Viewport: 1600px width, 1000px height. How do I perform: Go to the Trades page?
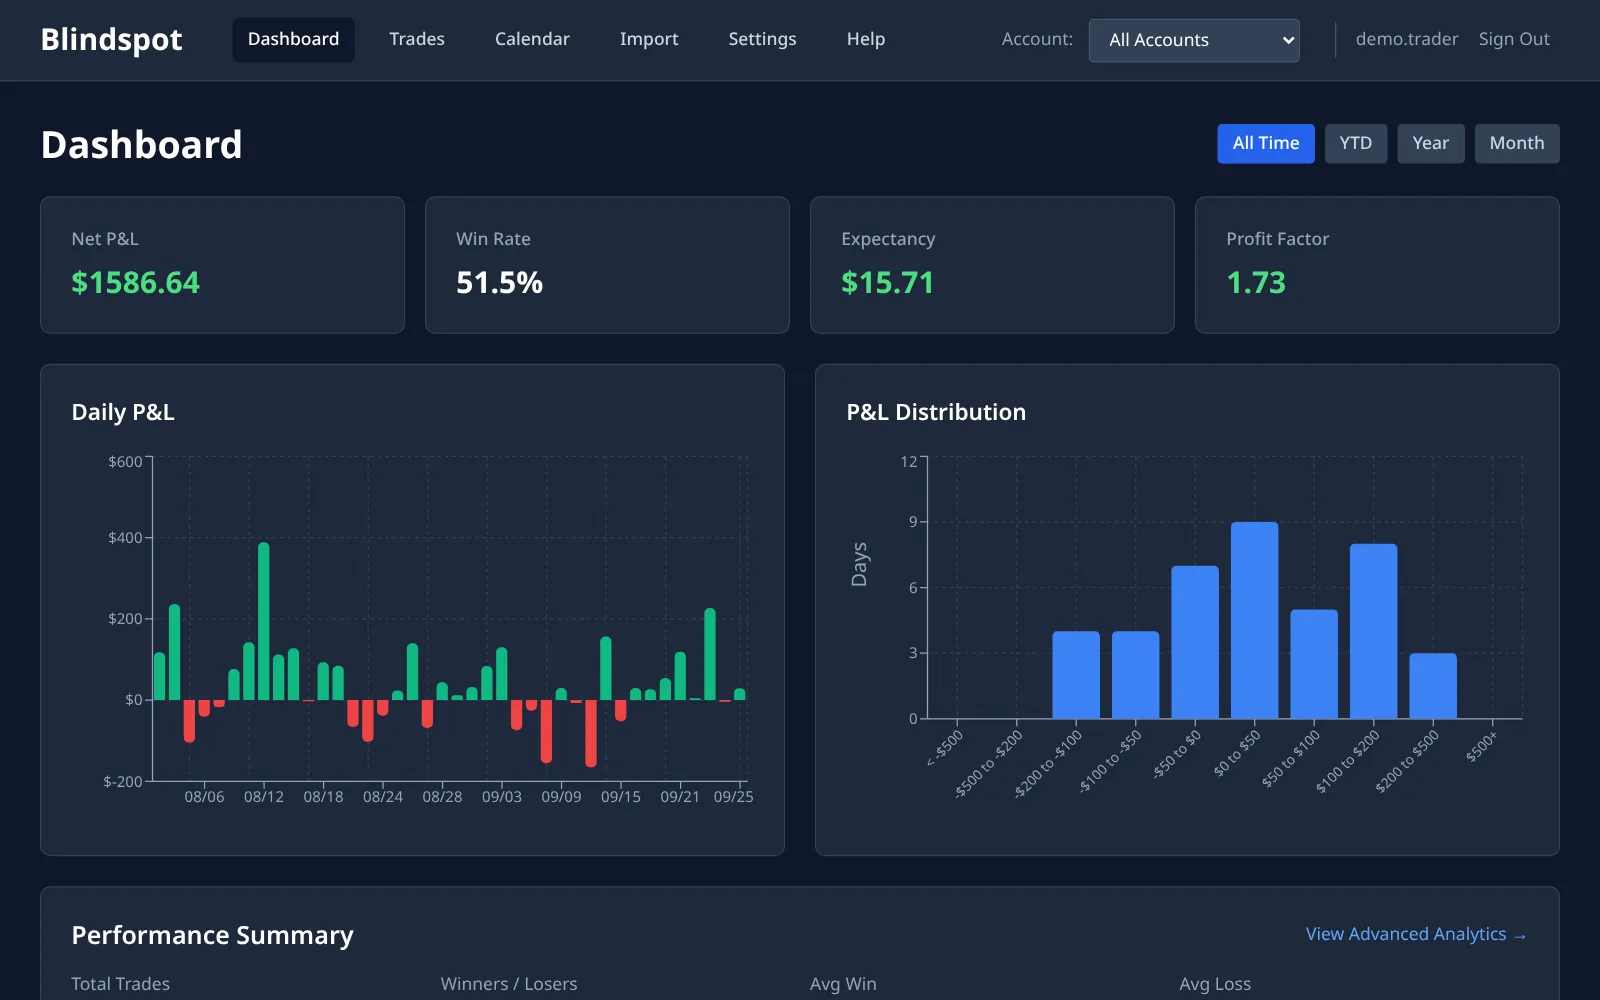click(x=417, y=39)
